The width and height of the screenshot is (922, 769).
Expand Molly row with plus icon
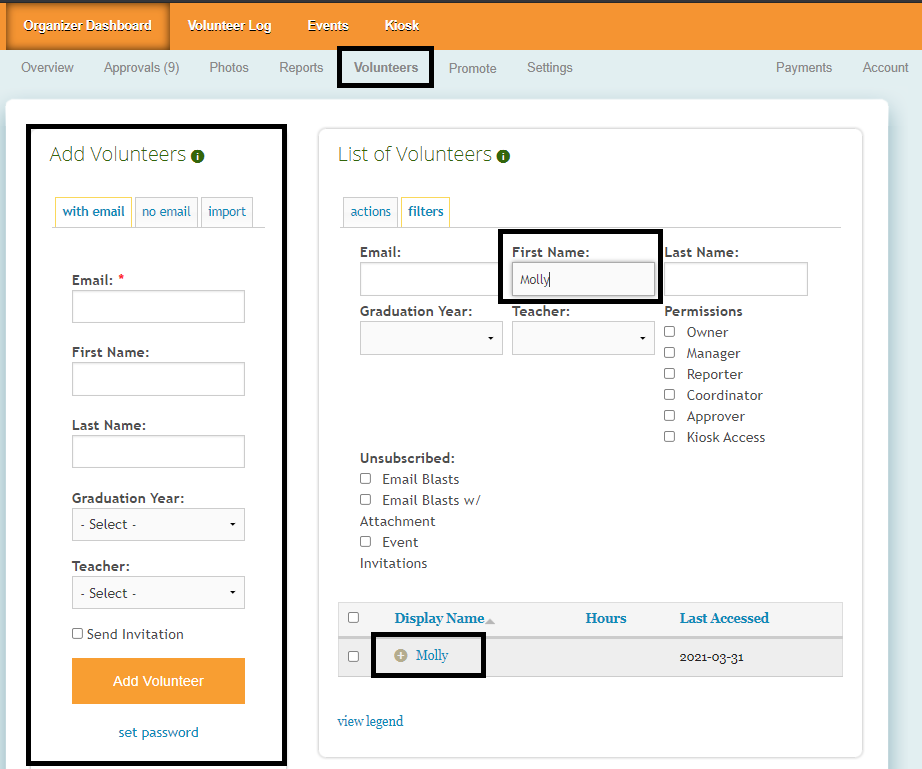tap(400, 656)
